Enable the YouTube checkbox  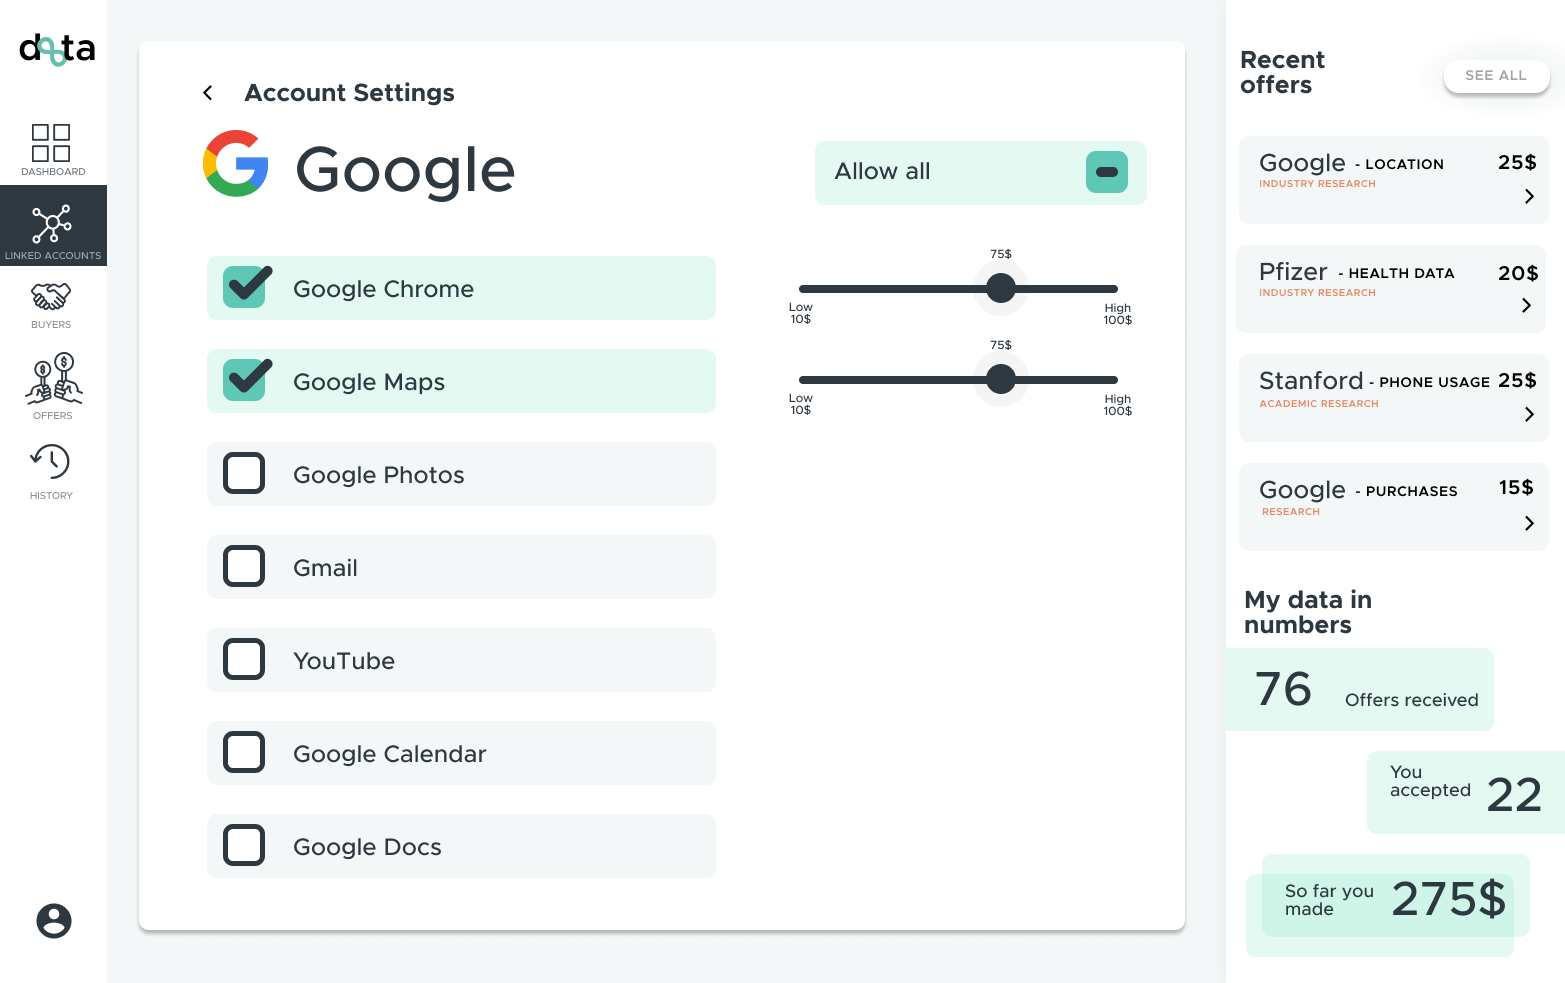point(244,660)
